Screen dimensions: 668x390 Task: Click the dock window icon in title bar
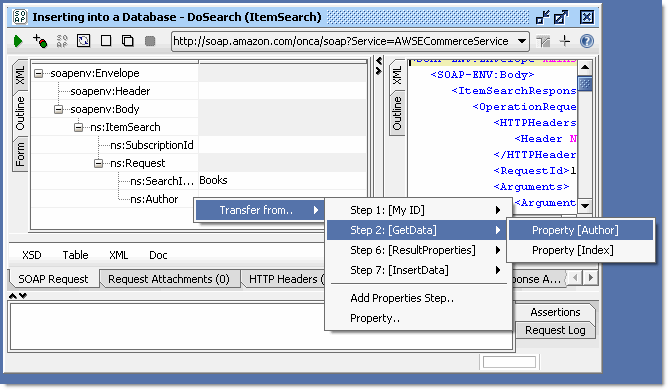[542, 17]
